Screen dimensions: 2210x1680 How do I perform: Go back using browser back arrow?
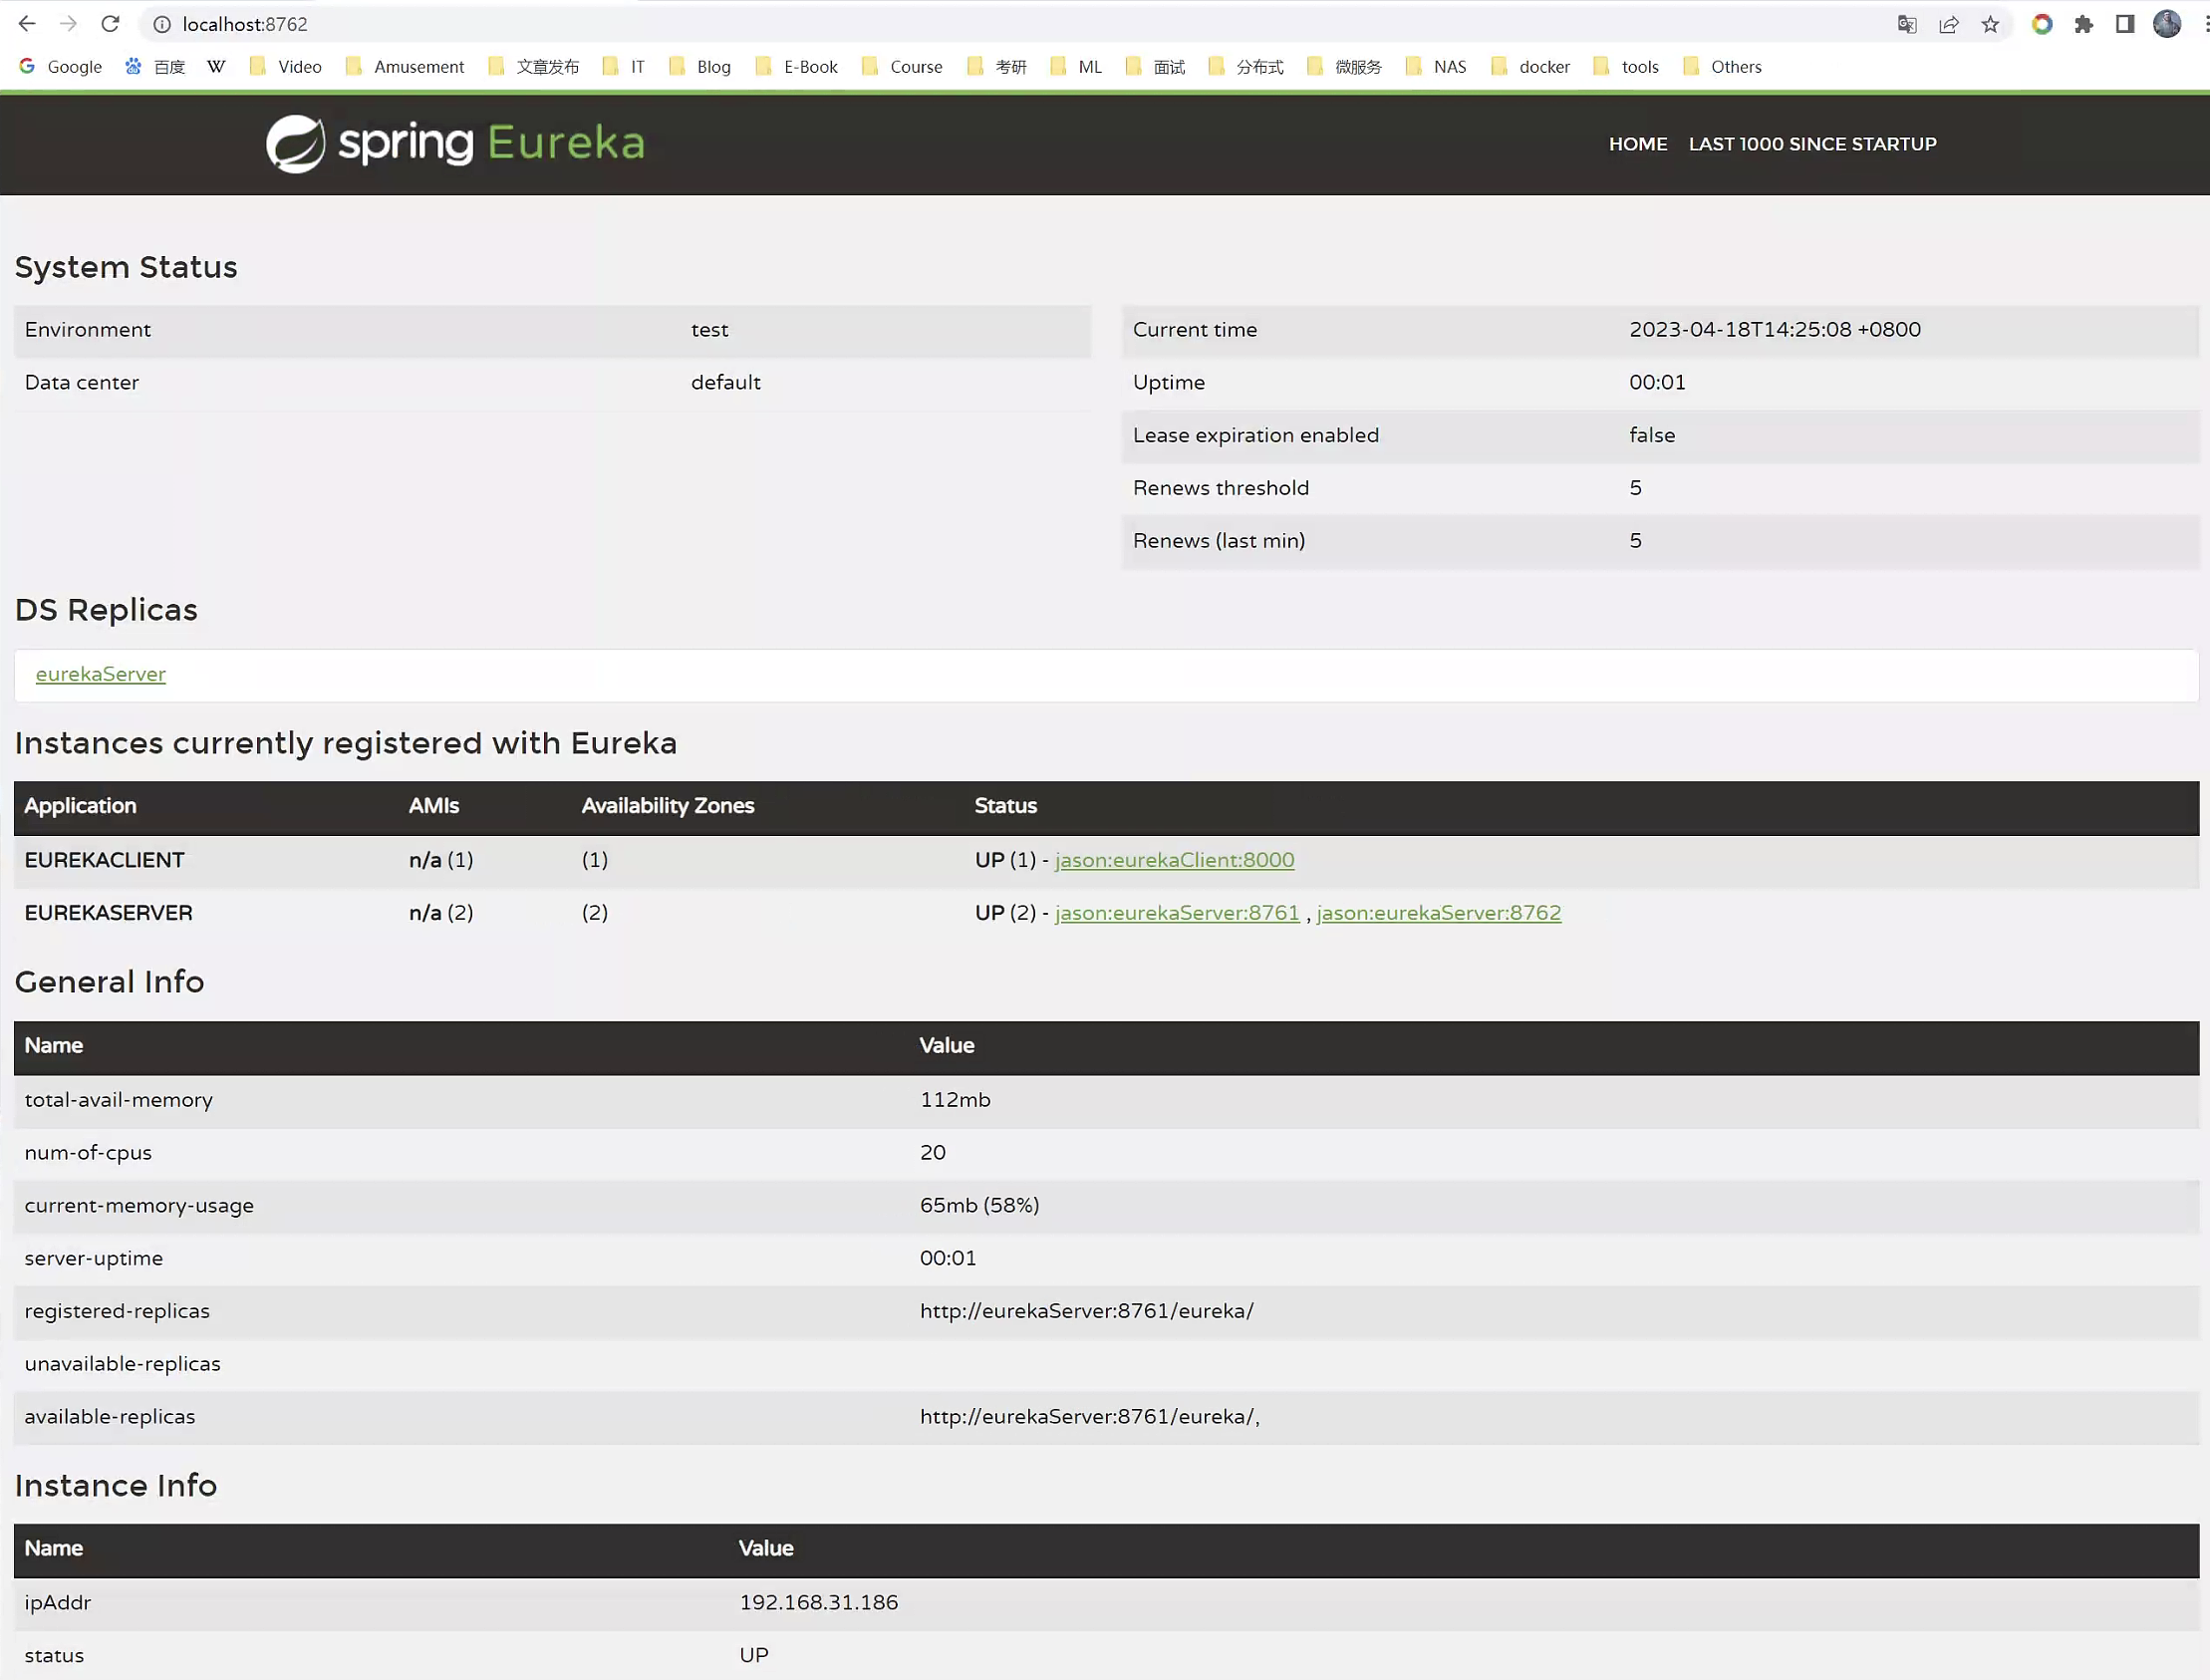click(27, 24)
